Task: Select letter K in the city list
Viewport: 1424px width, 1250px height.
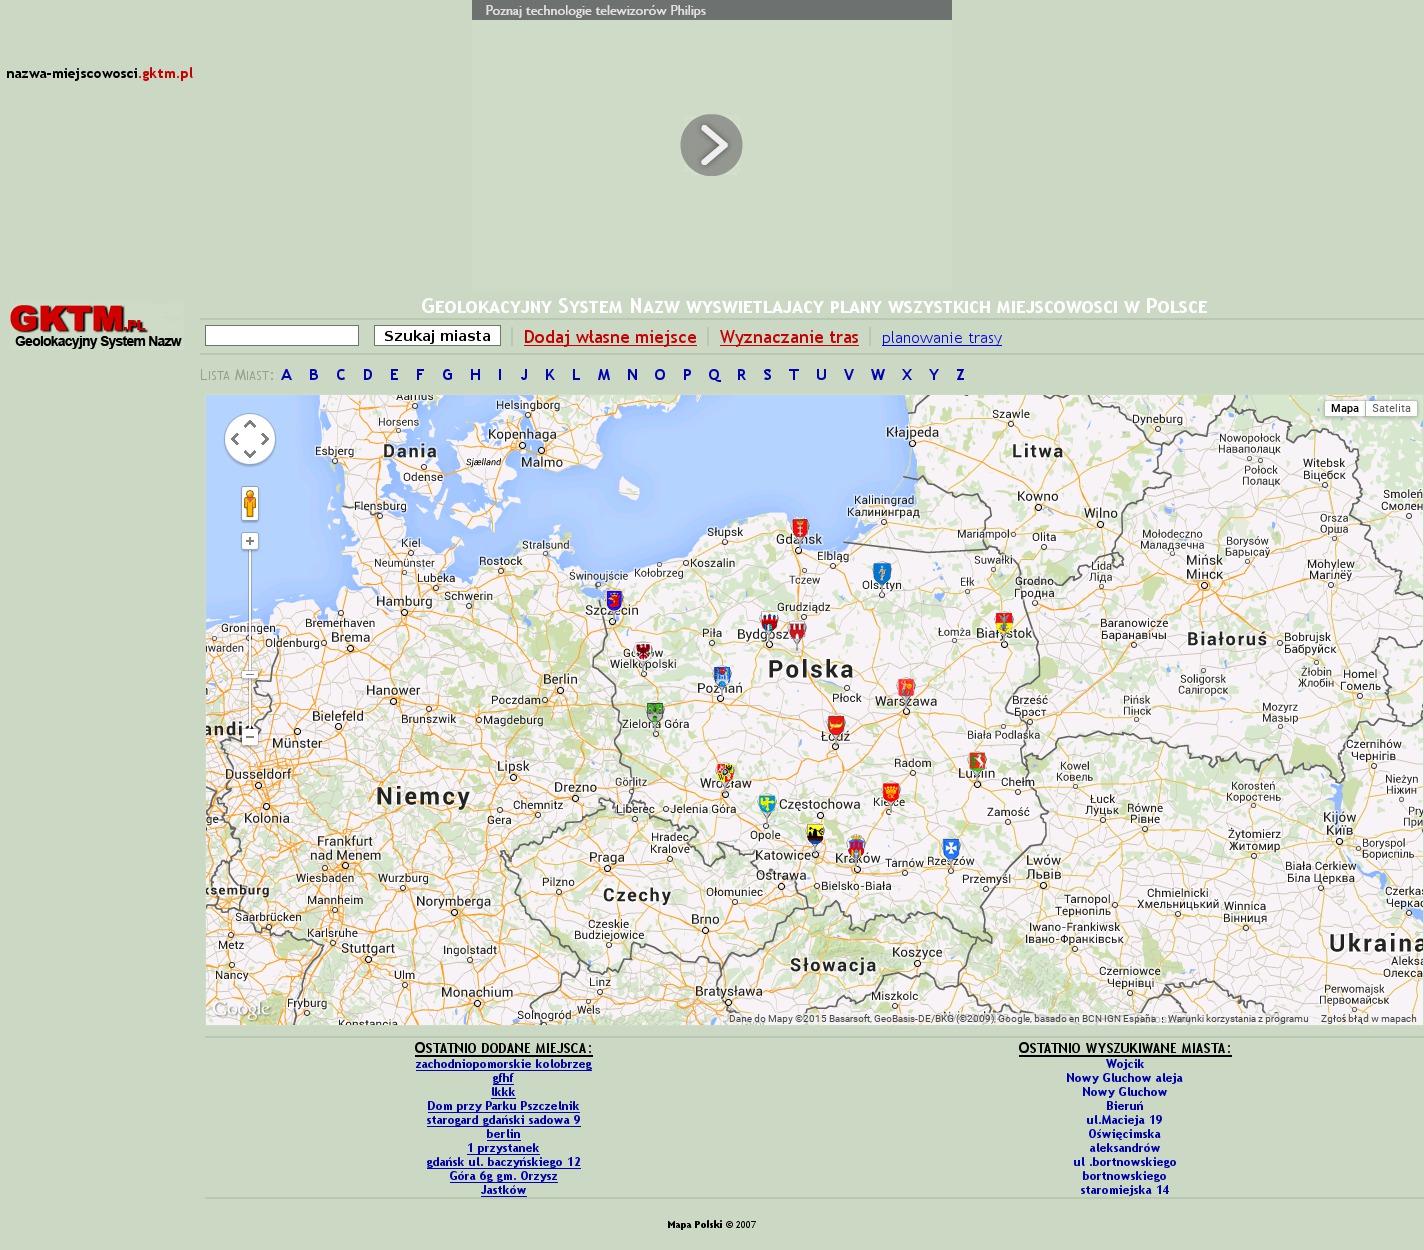Action: (x=549, y=375)
